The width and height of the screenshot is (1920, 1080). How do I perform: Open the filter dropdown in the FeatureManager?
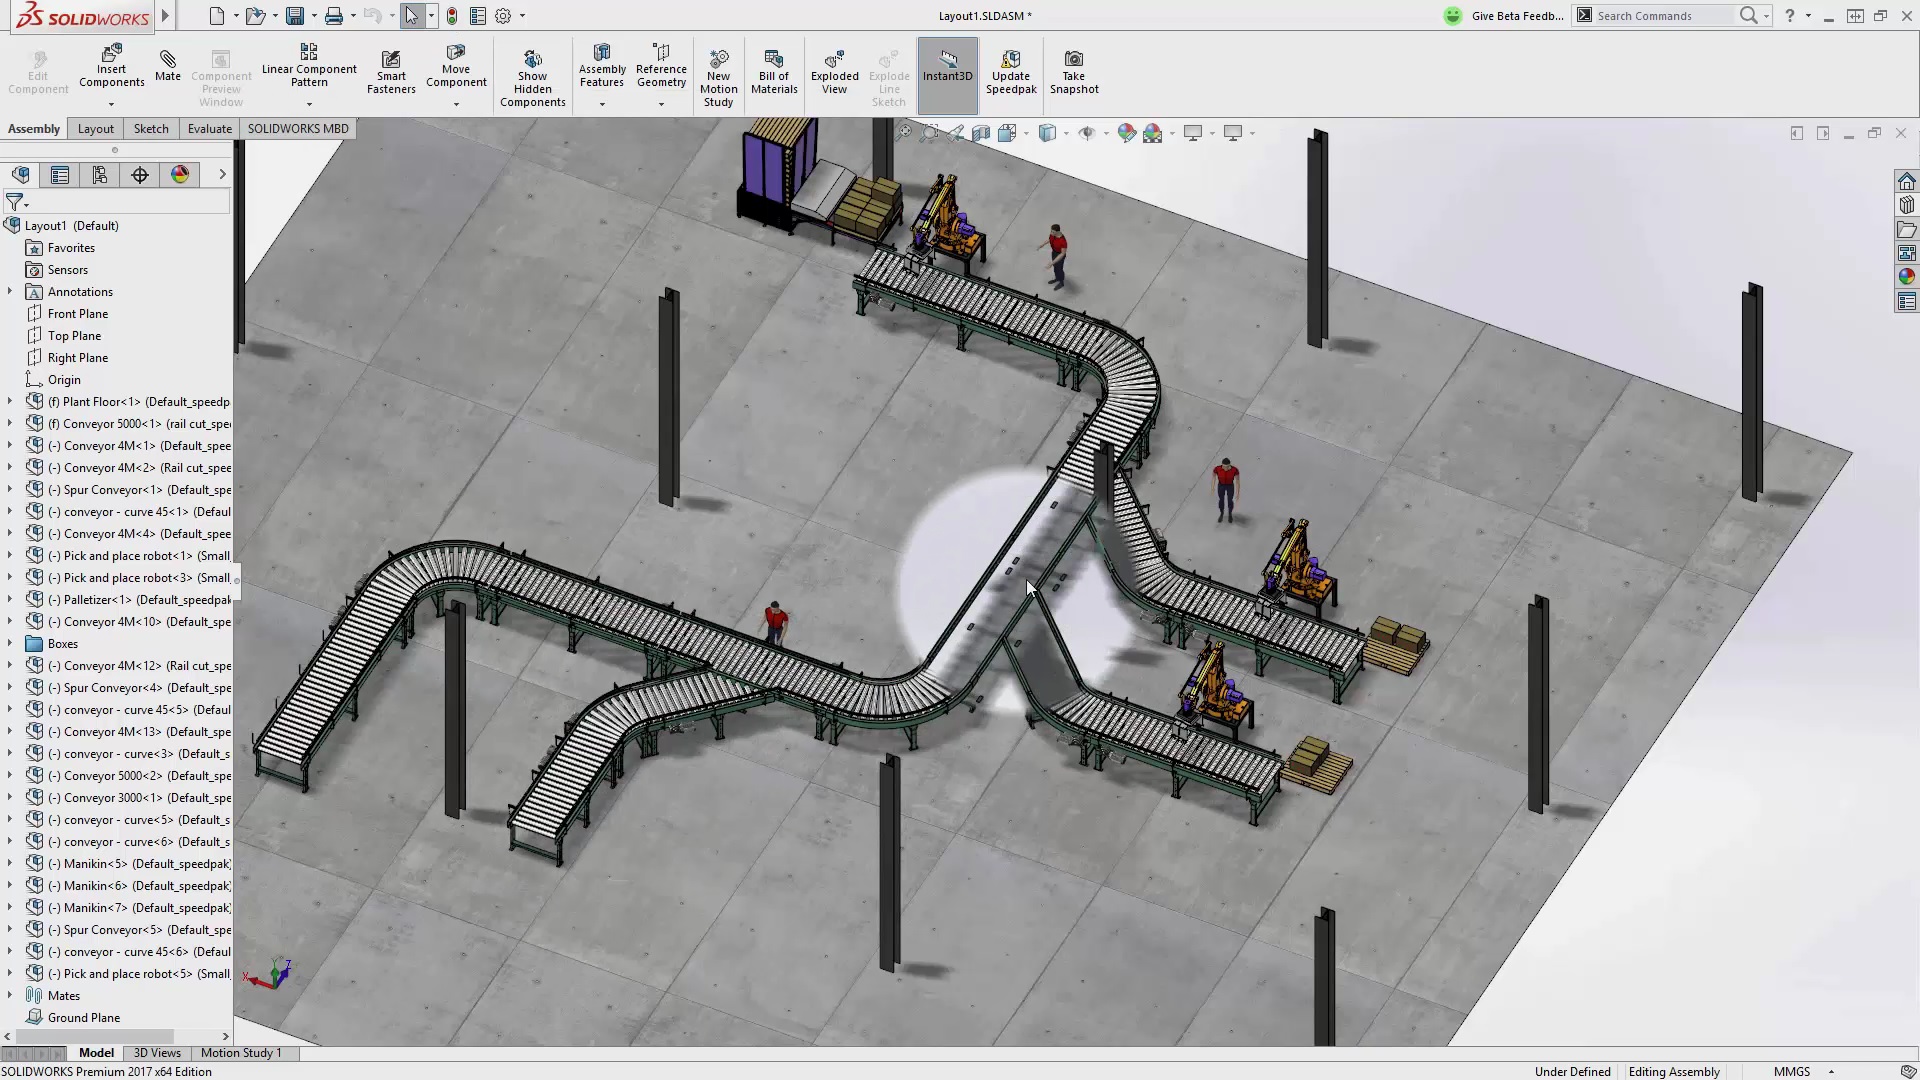pos(26,202)
